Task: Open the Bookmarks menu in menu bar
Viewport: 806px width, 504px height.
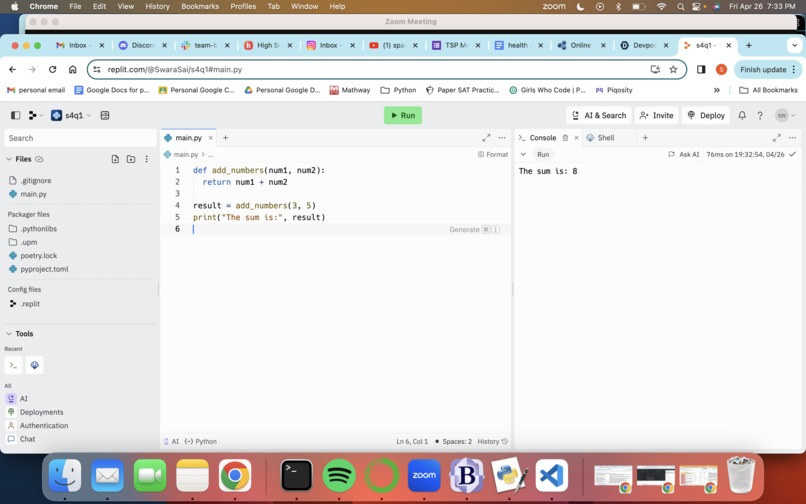Action: pyautogui.click(x=200, y=6)
